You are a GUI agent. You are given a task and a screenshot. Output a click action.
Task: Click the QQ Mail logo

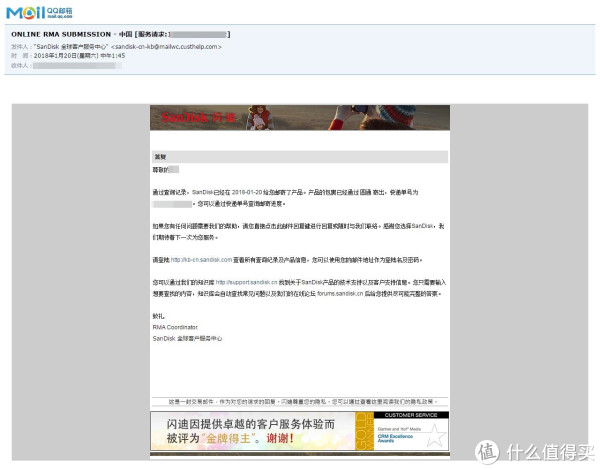click(x=39, y=13)
